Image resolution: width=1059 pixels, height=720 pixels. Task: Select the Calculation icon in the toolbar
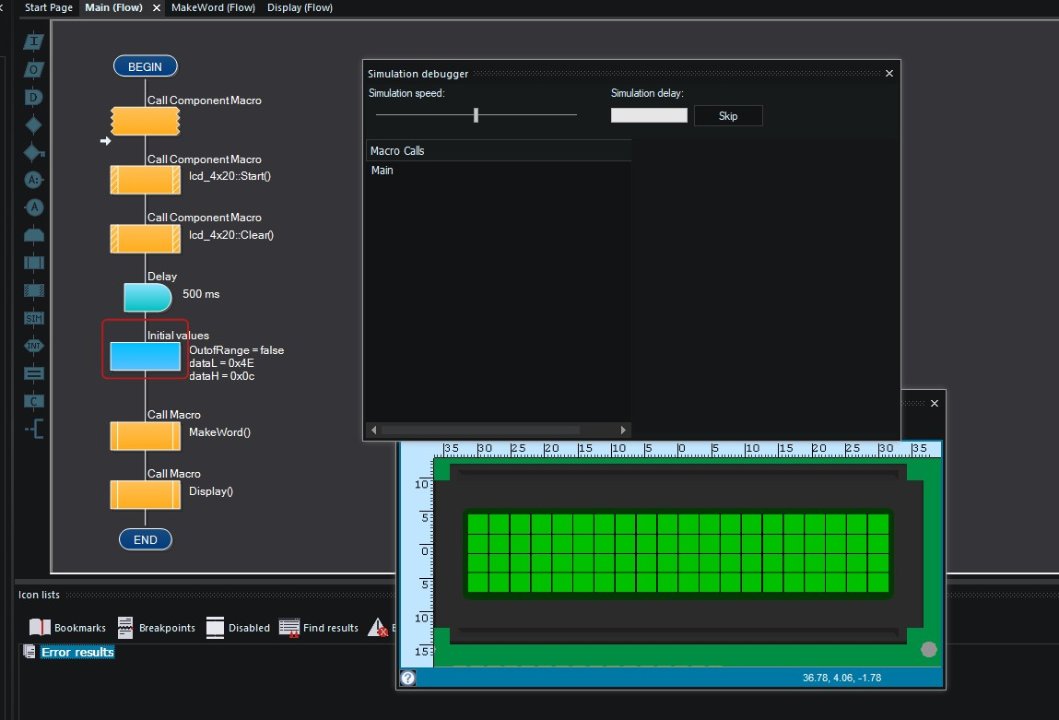(34, 374)
